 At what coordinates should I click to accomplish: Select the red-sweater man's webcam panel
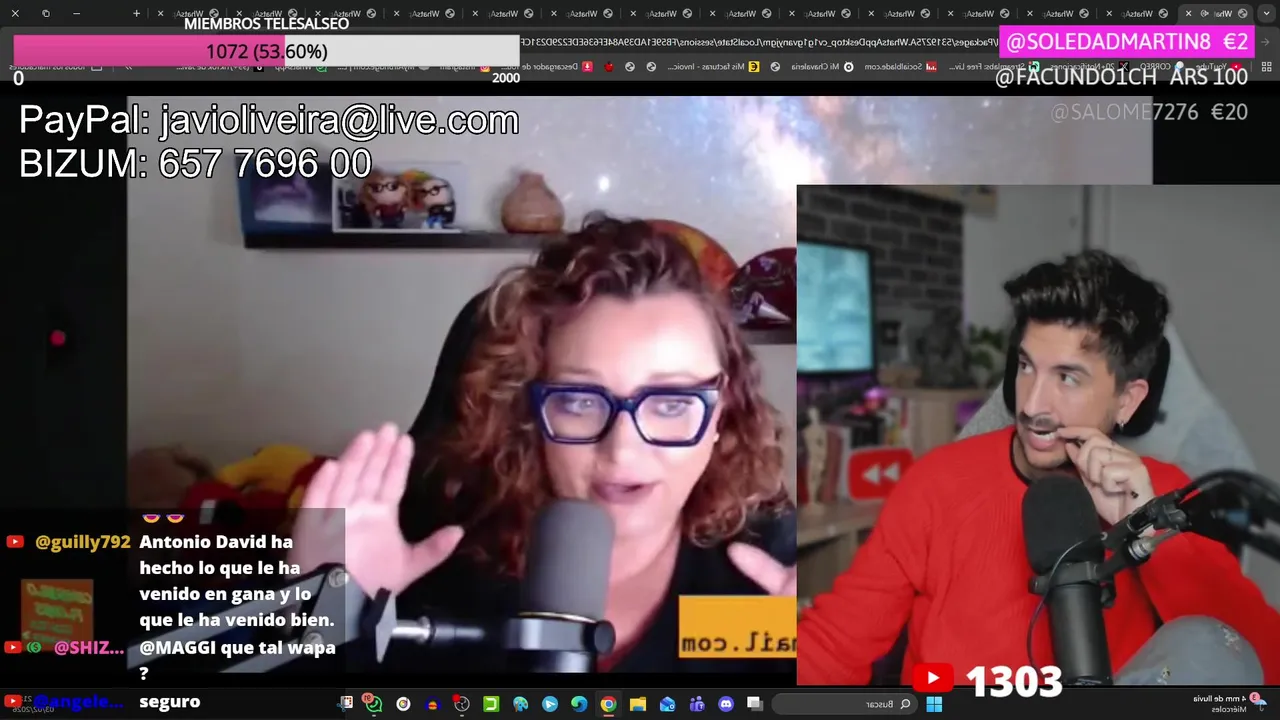point(1038,435)
